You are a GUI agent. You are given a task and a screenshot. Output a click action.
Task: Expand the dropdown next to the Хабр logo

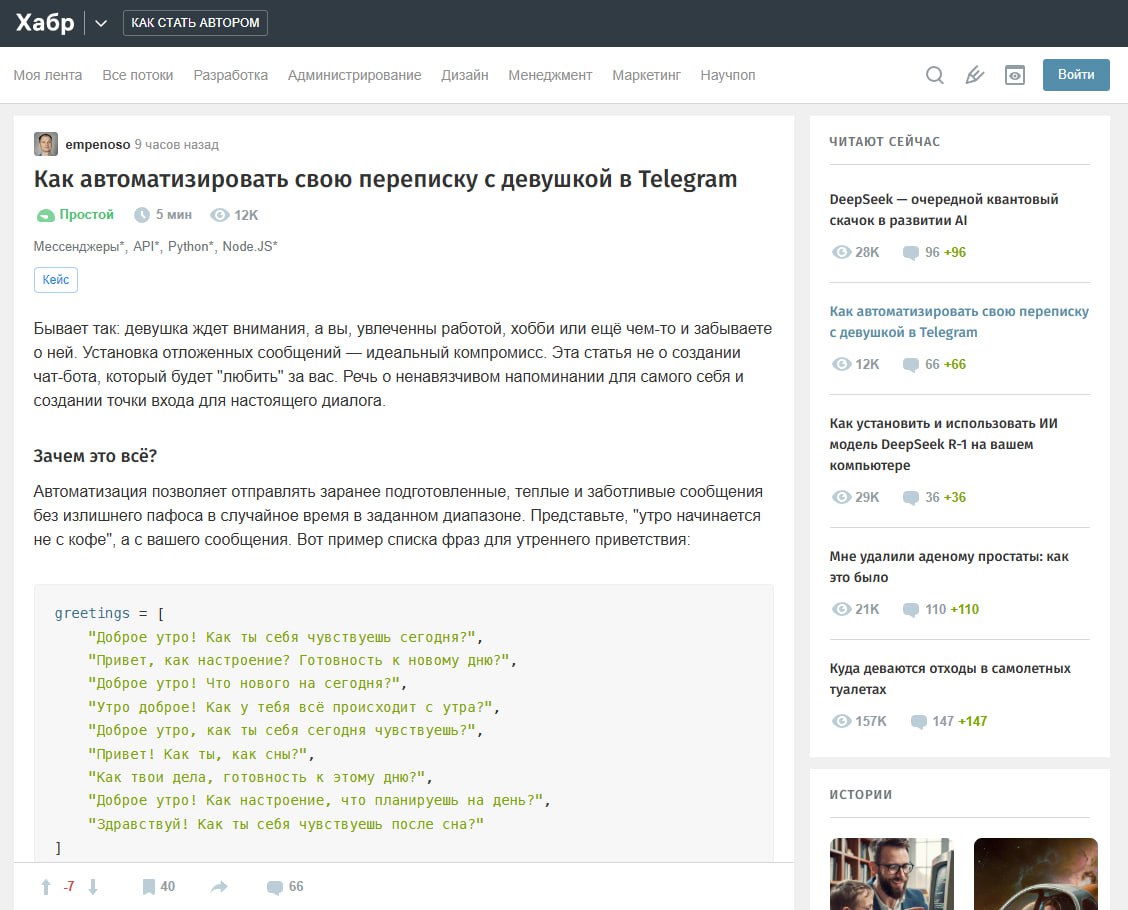(101, 23)
